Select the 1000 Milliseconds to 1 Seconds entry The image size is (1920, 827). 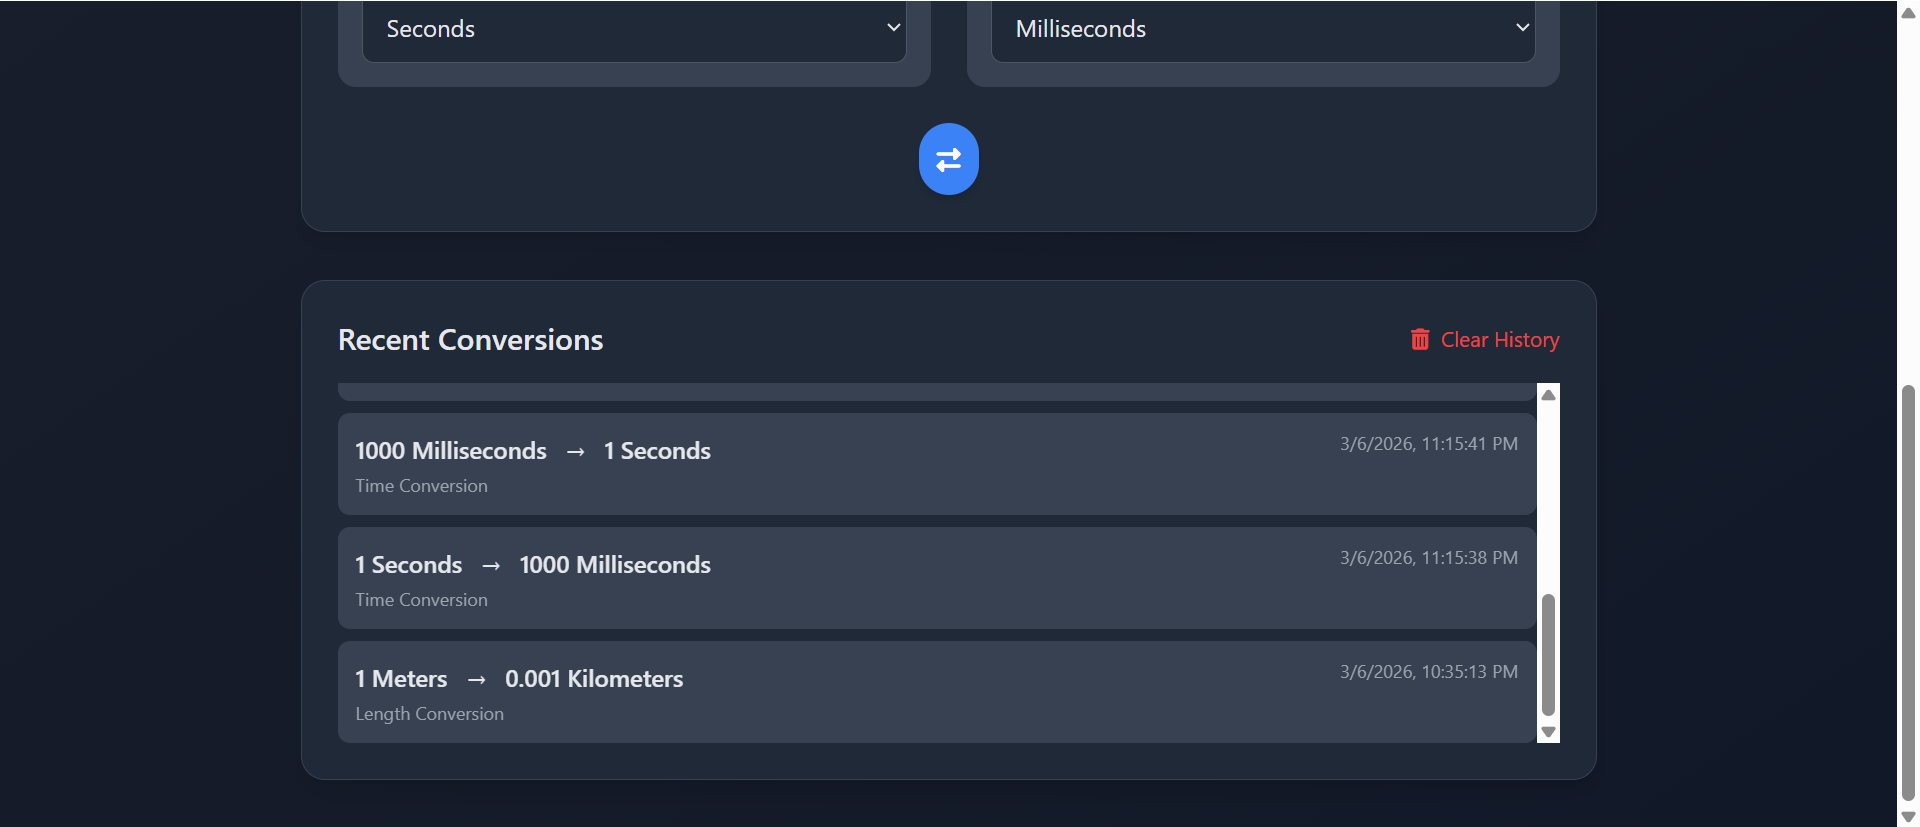(936, 463)
